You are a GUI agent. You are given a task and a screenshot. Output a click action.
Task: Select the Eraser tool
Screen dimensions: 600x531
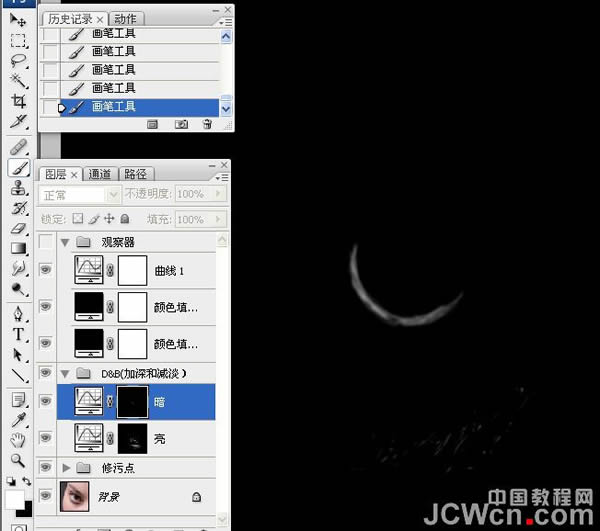18,228
